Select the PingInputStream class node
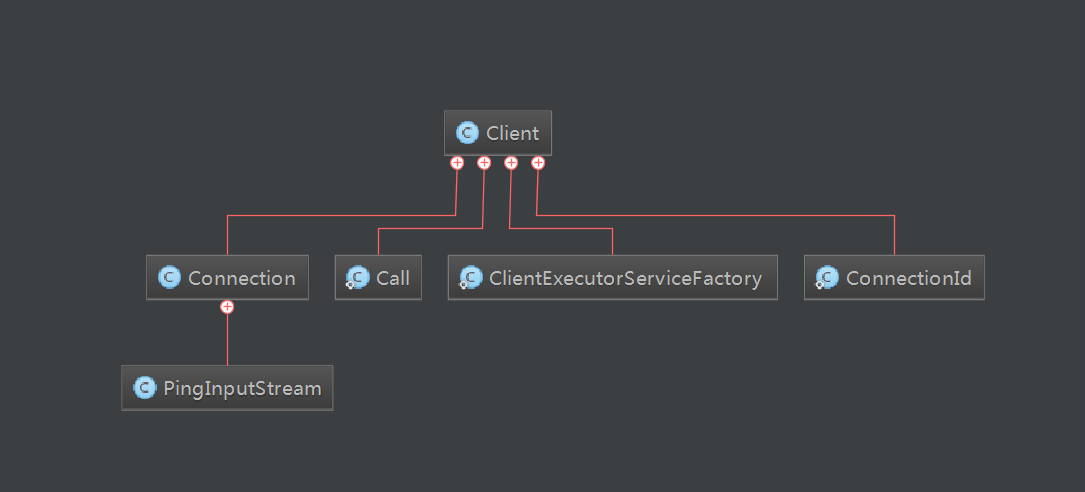Screen dimensions: 1085x492 227,388
